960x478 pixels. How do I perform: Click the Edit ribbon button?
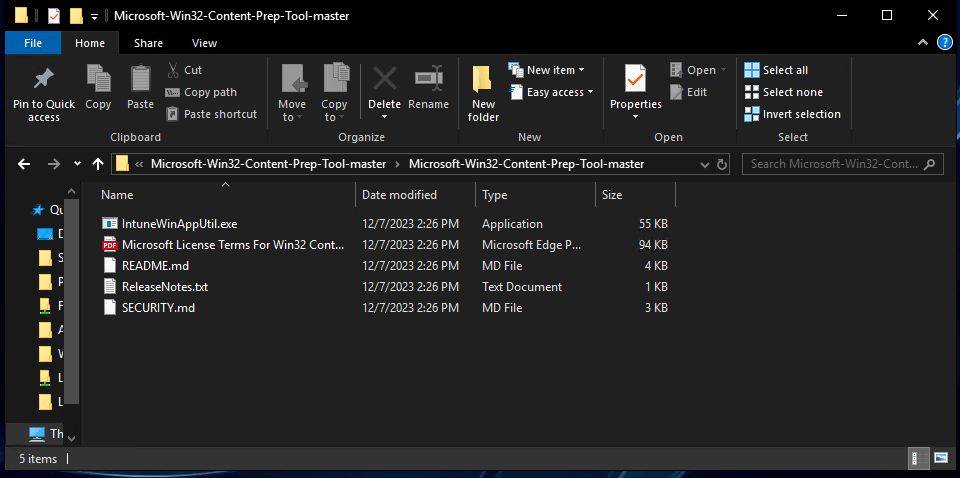click(x=689, y=92)
